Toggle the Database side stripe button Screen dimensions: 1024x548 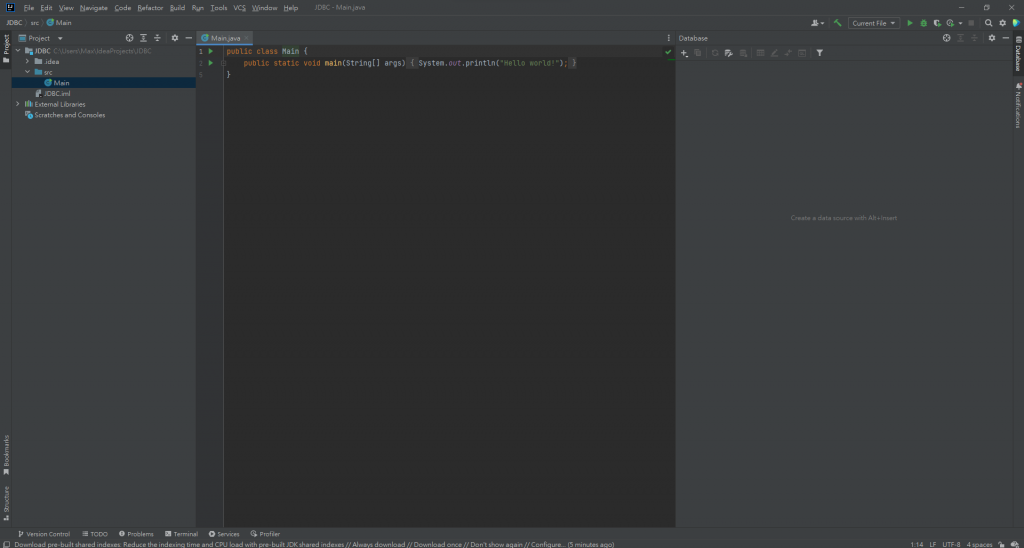click(1018, 54)
